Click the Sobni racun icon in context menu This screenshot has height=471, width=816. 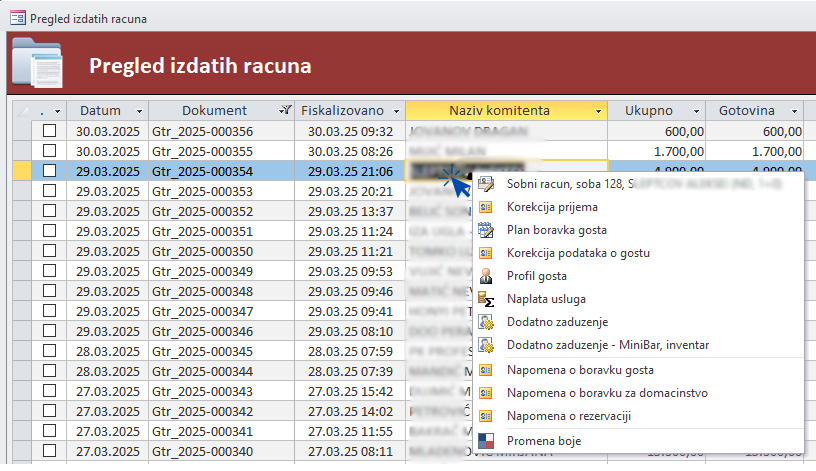[487, 184]
